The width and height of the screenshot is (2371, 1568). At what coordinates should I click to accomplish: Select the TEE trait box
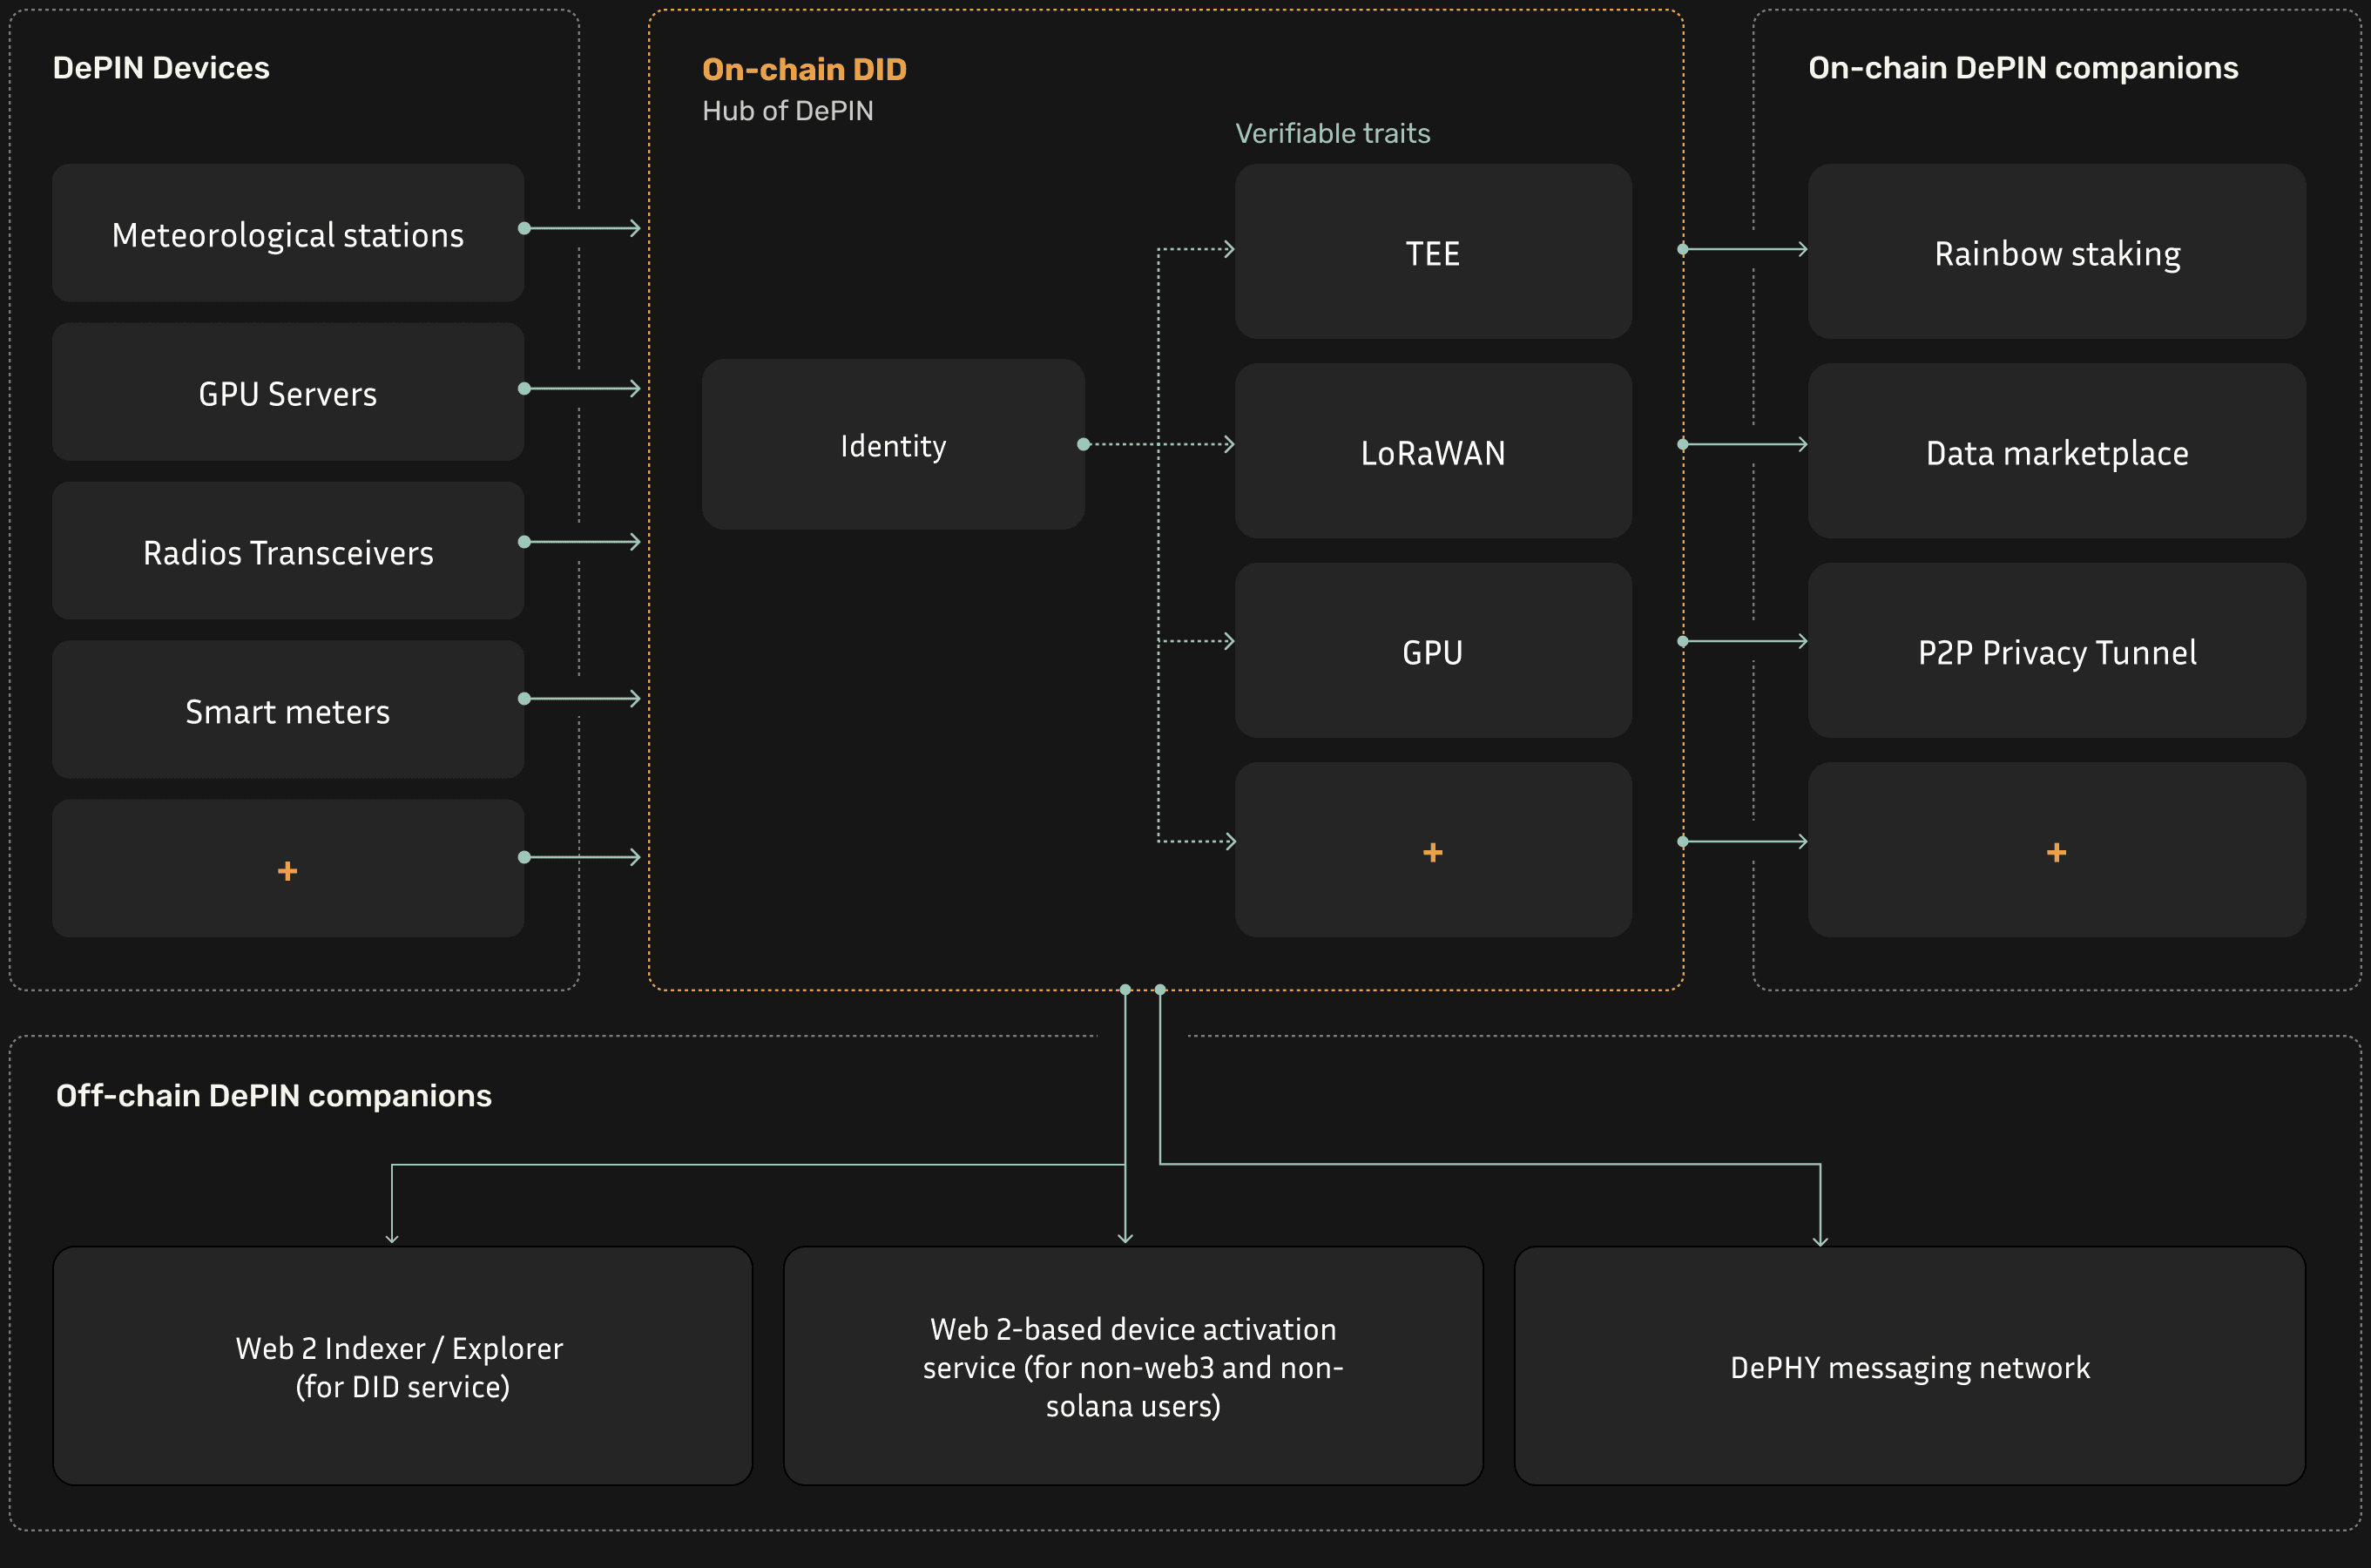click(x=1433, y=251)
